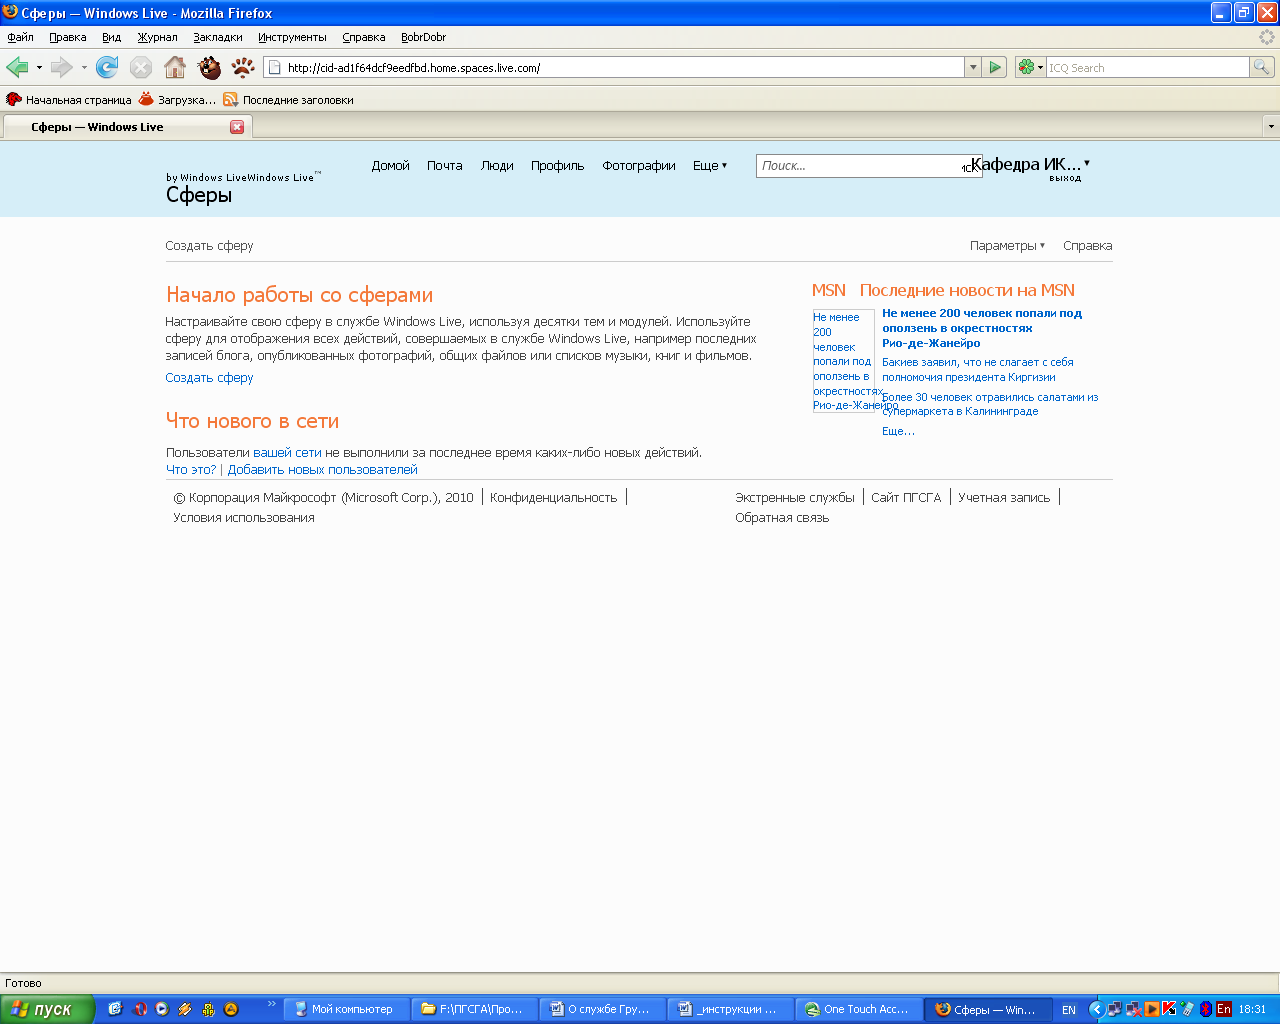
Task: Open the Люди navigation link
Action: coord(497,166)
